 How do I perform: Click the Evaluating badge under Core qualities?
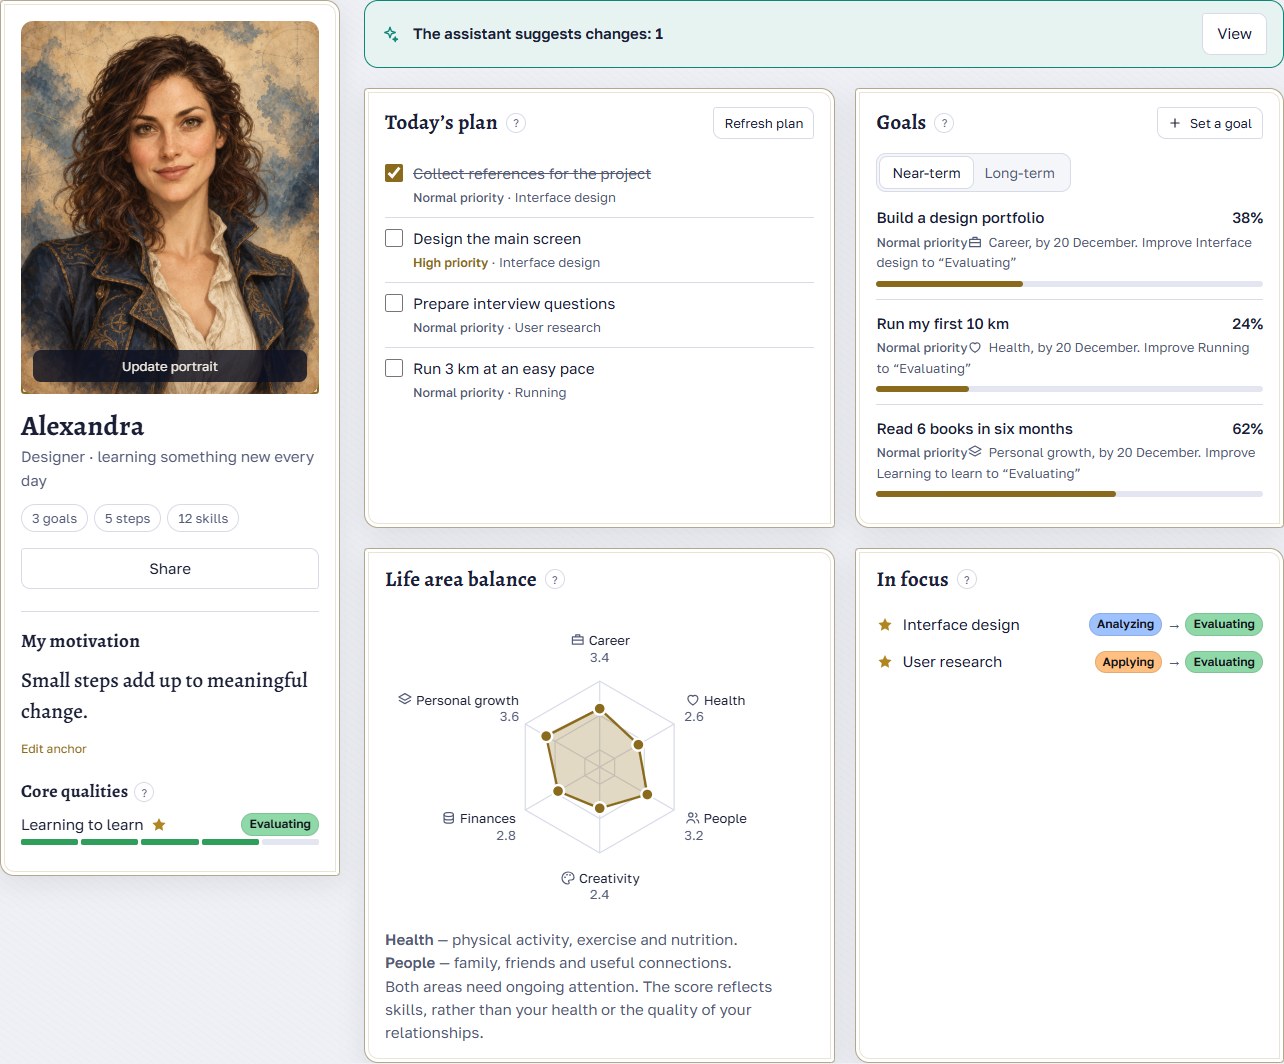[280, 824]
